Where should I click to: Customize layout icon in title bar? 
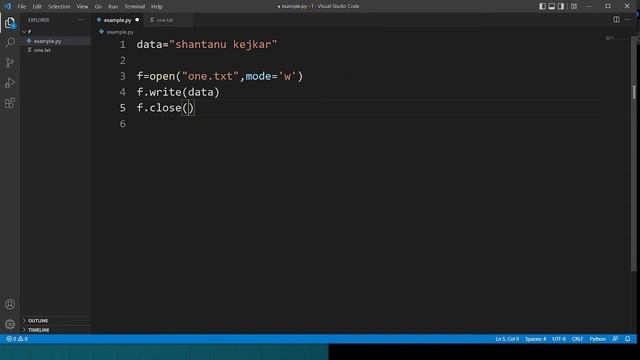pyautogui.click(x=574, y=6)
